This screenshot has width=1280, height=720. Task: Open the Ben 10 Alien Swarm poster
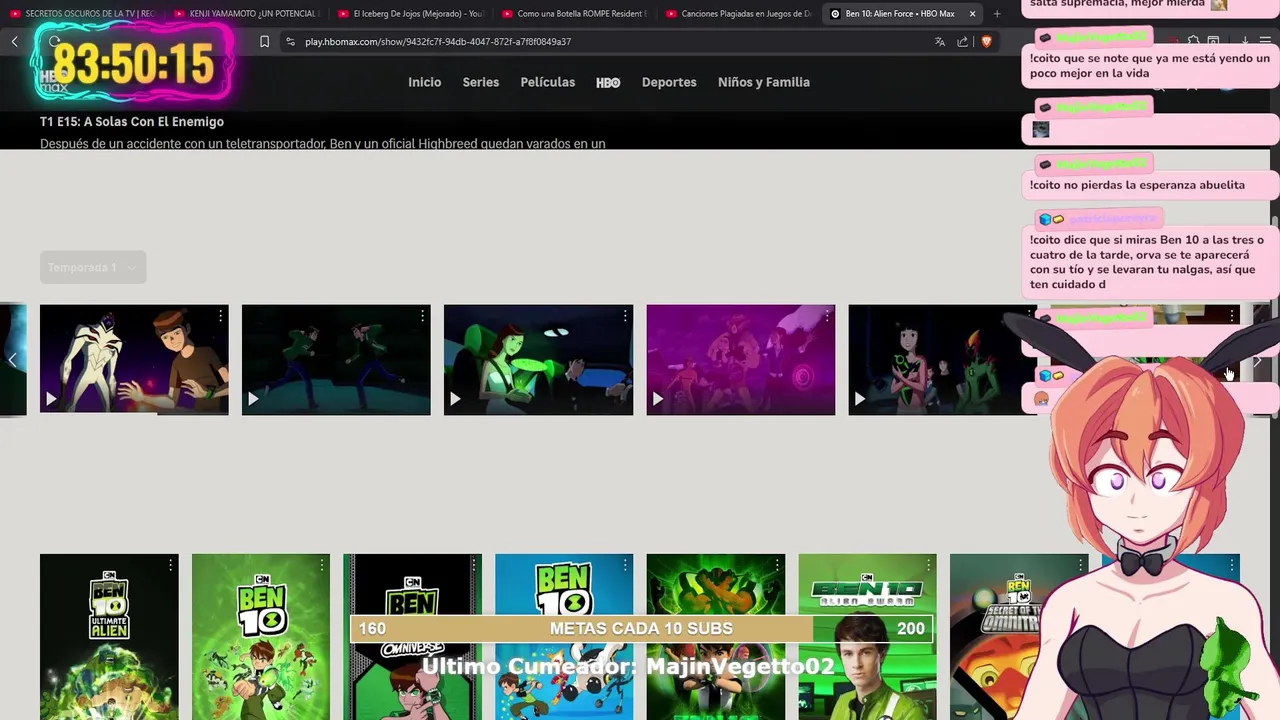(x=867, y=637)
